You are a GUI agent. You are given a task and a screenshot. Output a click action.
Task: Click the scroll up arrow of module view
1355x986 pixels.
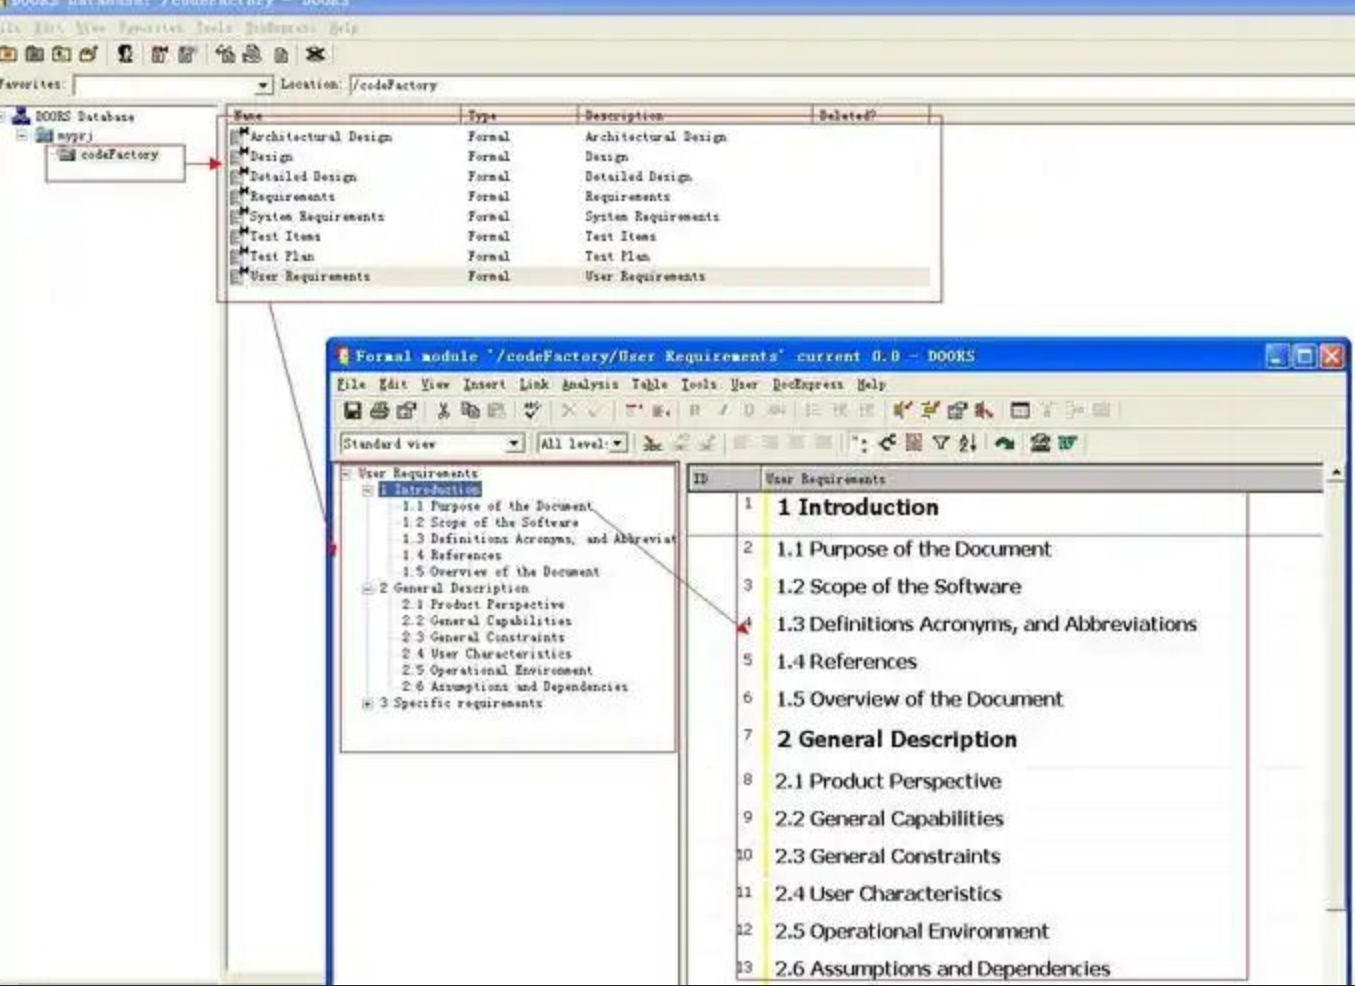[1336, 473]
